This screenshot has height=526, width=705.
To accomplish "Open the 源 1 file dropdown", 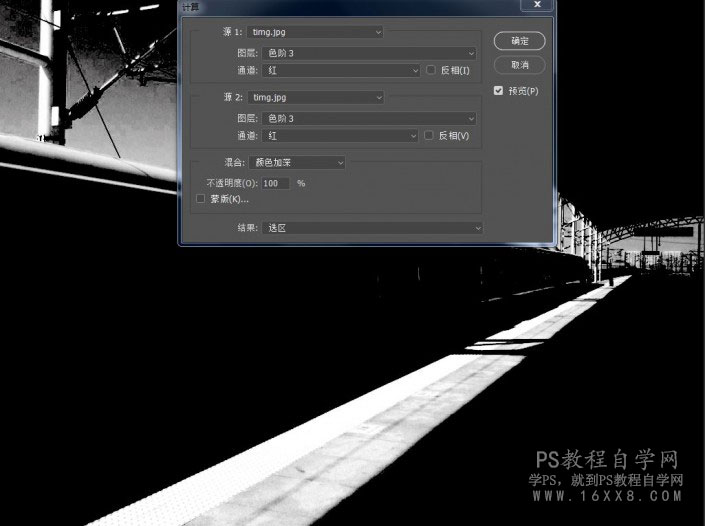I will click(x=315, y=32).
